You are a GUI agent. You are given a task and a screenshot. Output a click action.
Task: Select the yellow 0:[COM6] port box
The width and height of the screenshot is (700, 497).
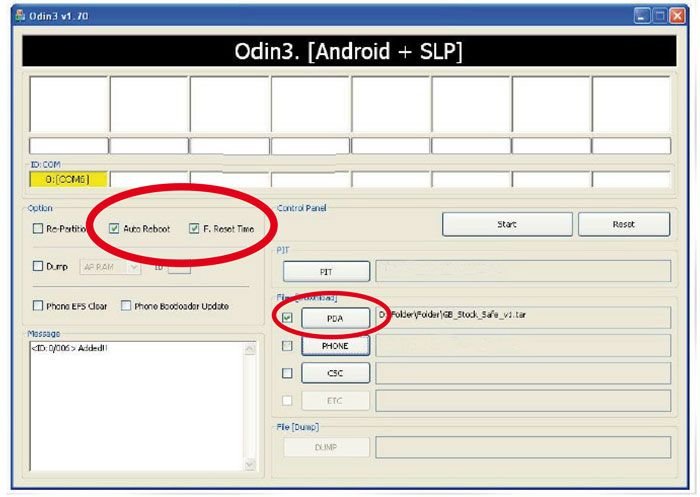coord(68,179)
